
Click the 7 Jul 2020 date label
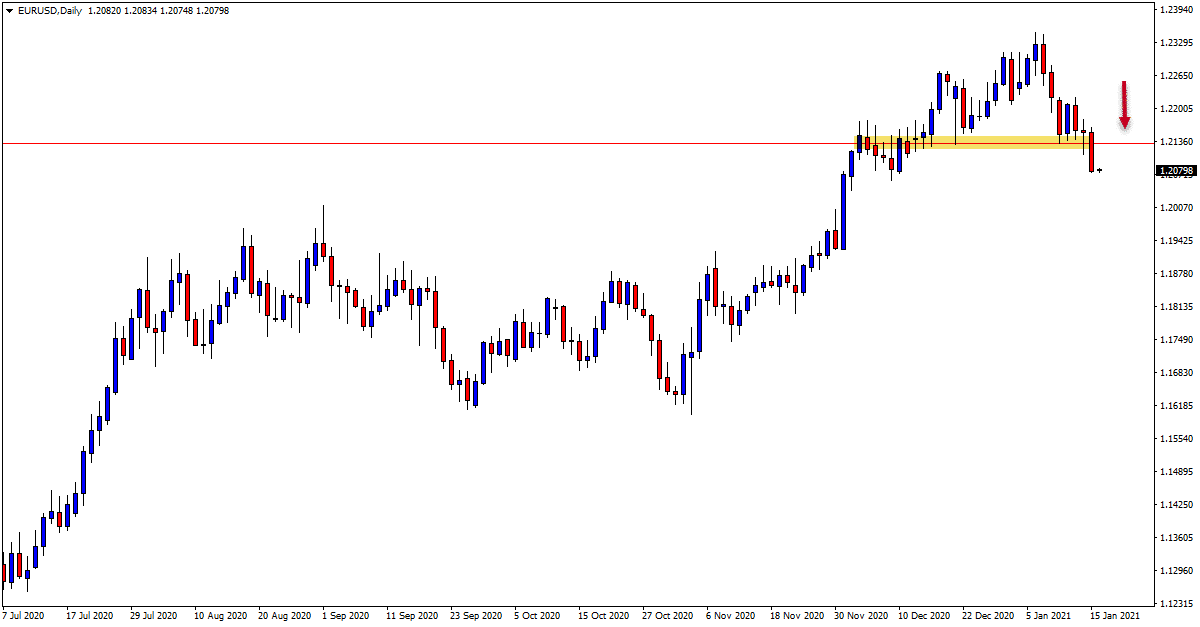coord(24,616)
